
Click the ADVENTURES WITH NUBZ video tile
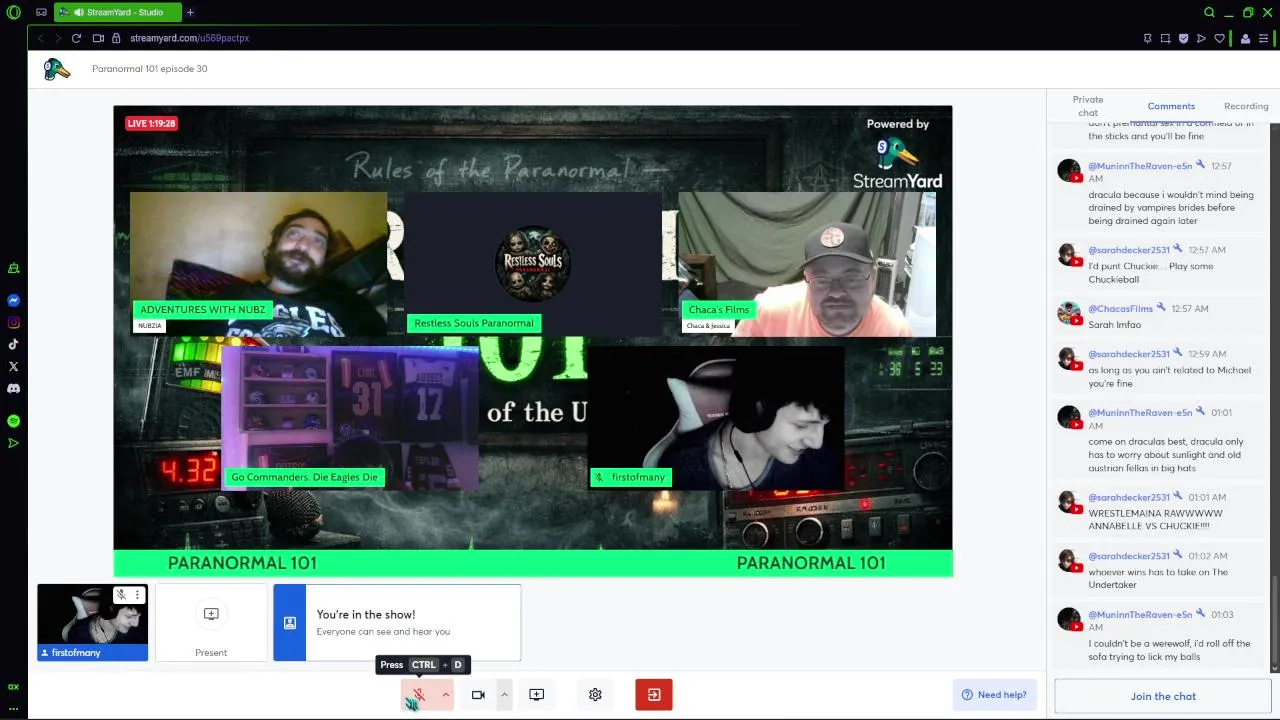[x=258, y=264]
